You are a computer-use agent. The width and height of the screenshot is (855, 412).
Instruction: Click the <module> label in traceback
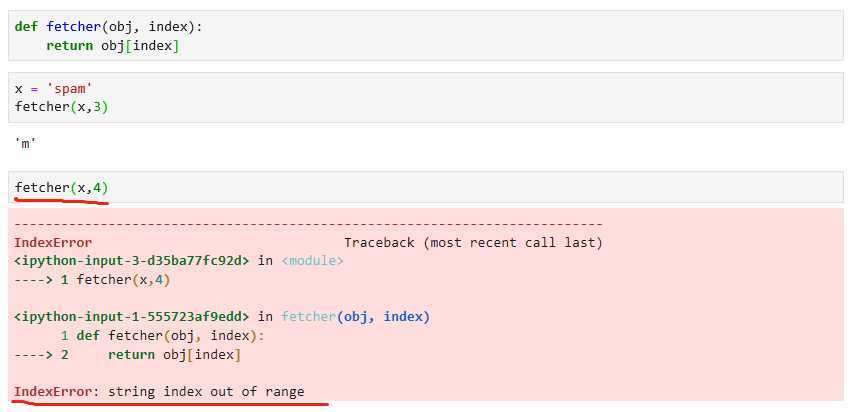pos(312,261)
